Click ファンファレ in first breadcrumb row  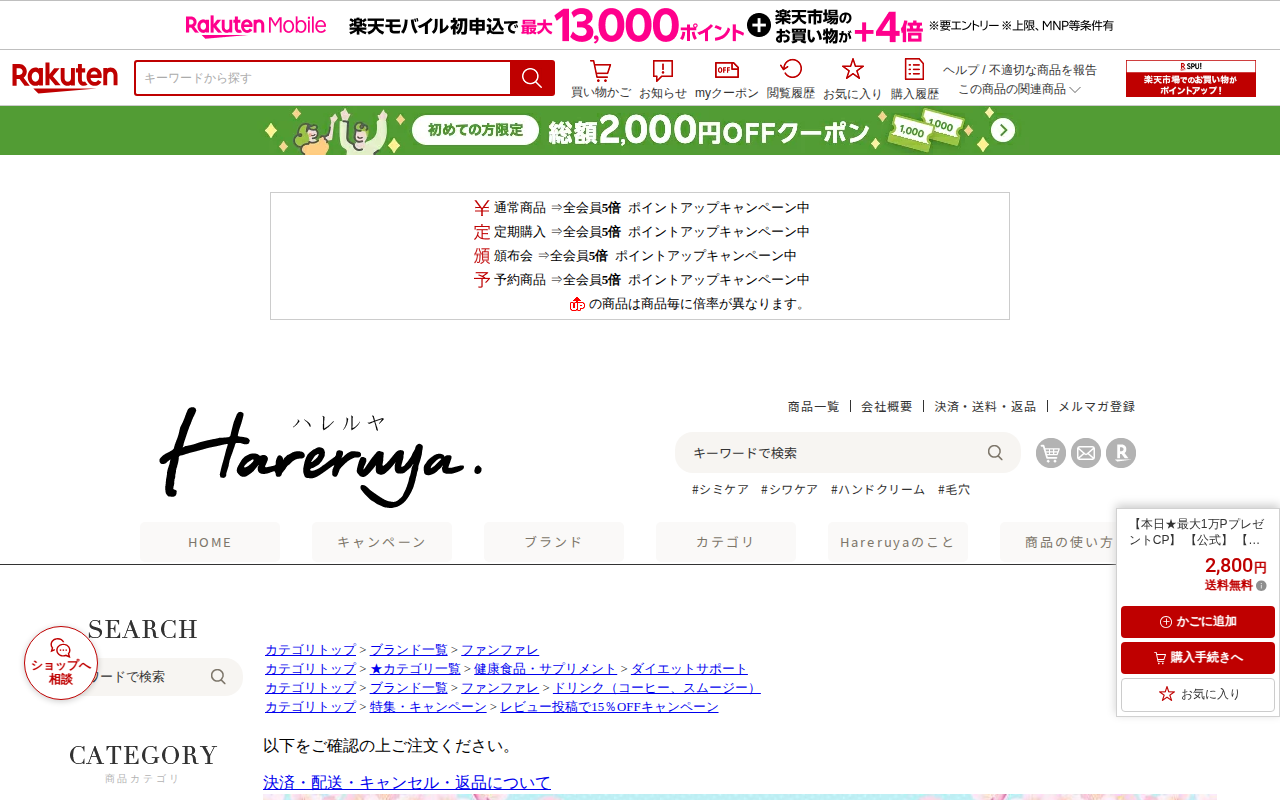pos(500,650)
